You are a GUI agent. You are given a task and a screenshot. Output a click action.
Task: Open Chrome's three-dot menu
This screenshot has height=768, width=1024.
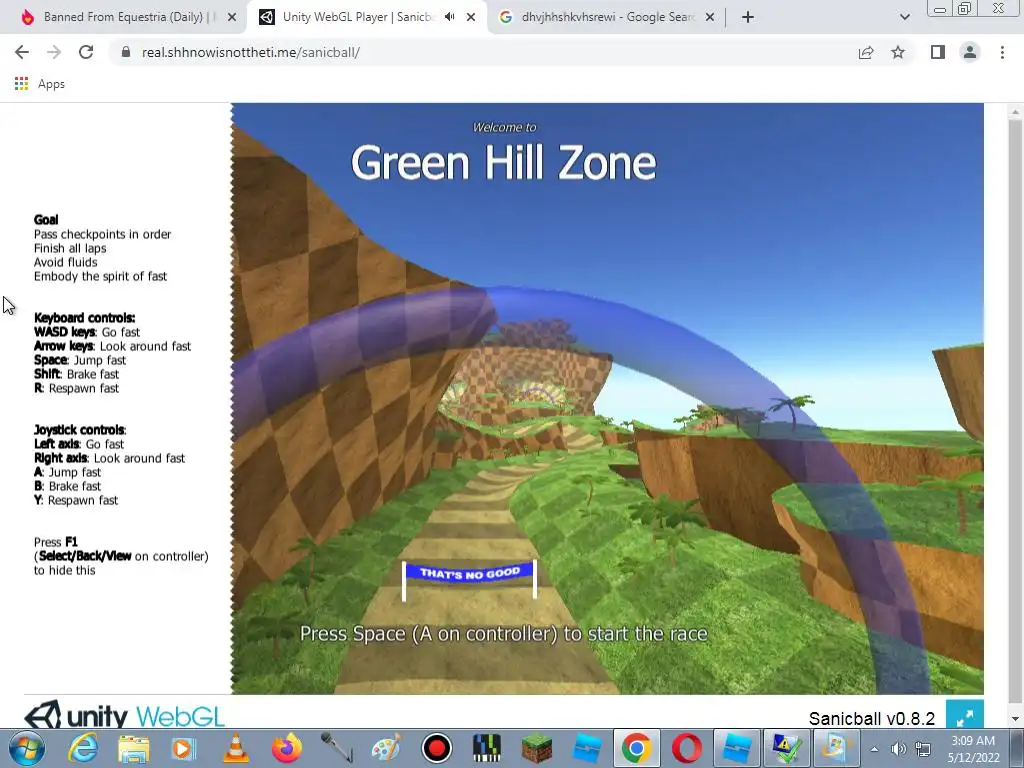pyautogui.click(x=1002, y=52)
